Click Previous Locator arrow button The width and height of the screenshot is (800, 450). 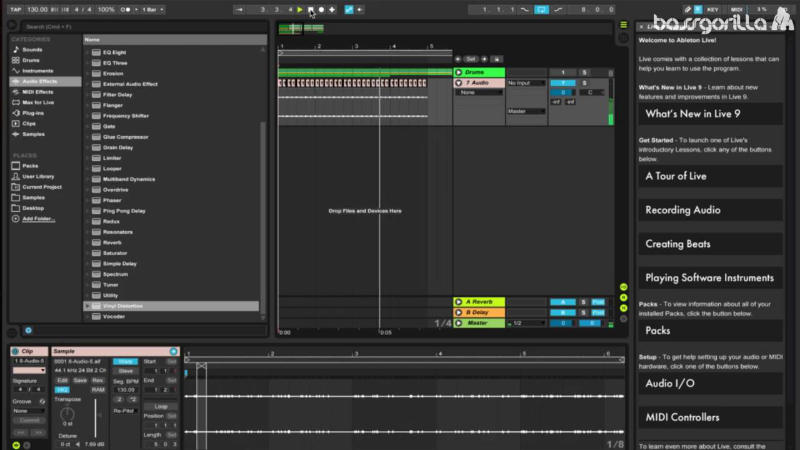(458, 59)
